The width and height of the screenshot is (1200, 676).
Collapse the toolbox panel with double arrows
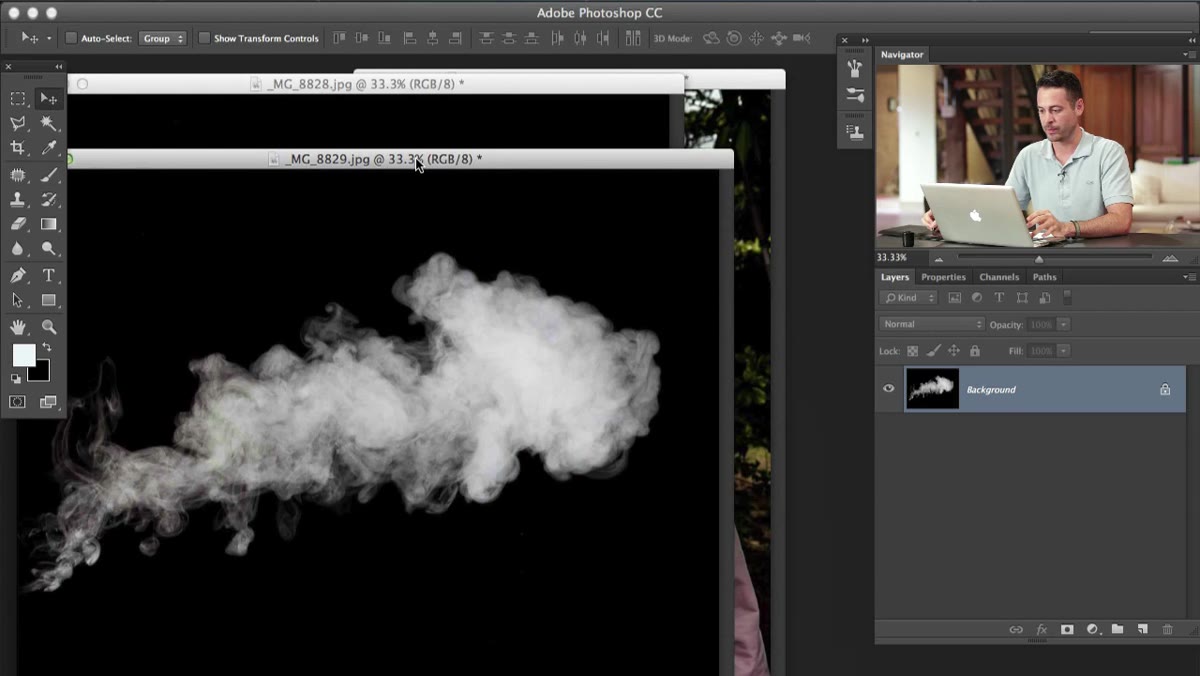tap(58, 67)
